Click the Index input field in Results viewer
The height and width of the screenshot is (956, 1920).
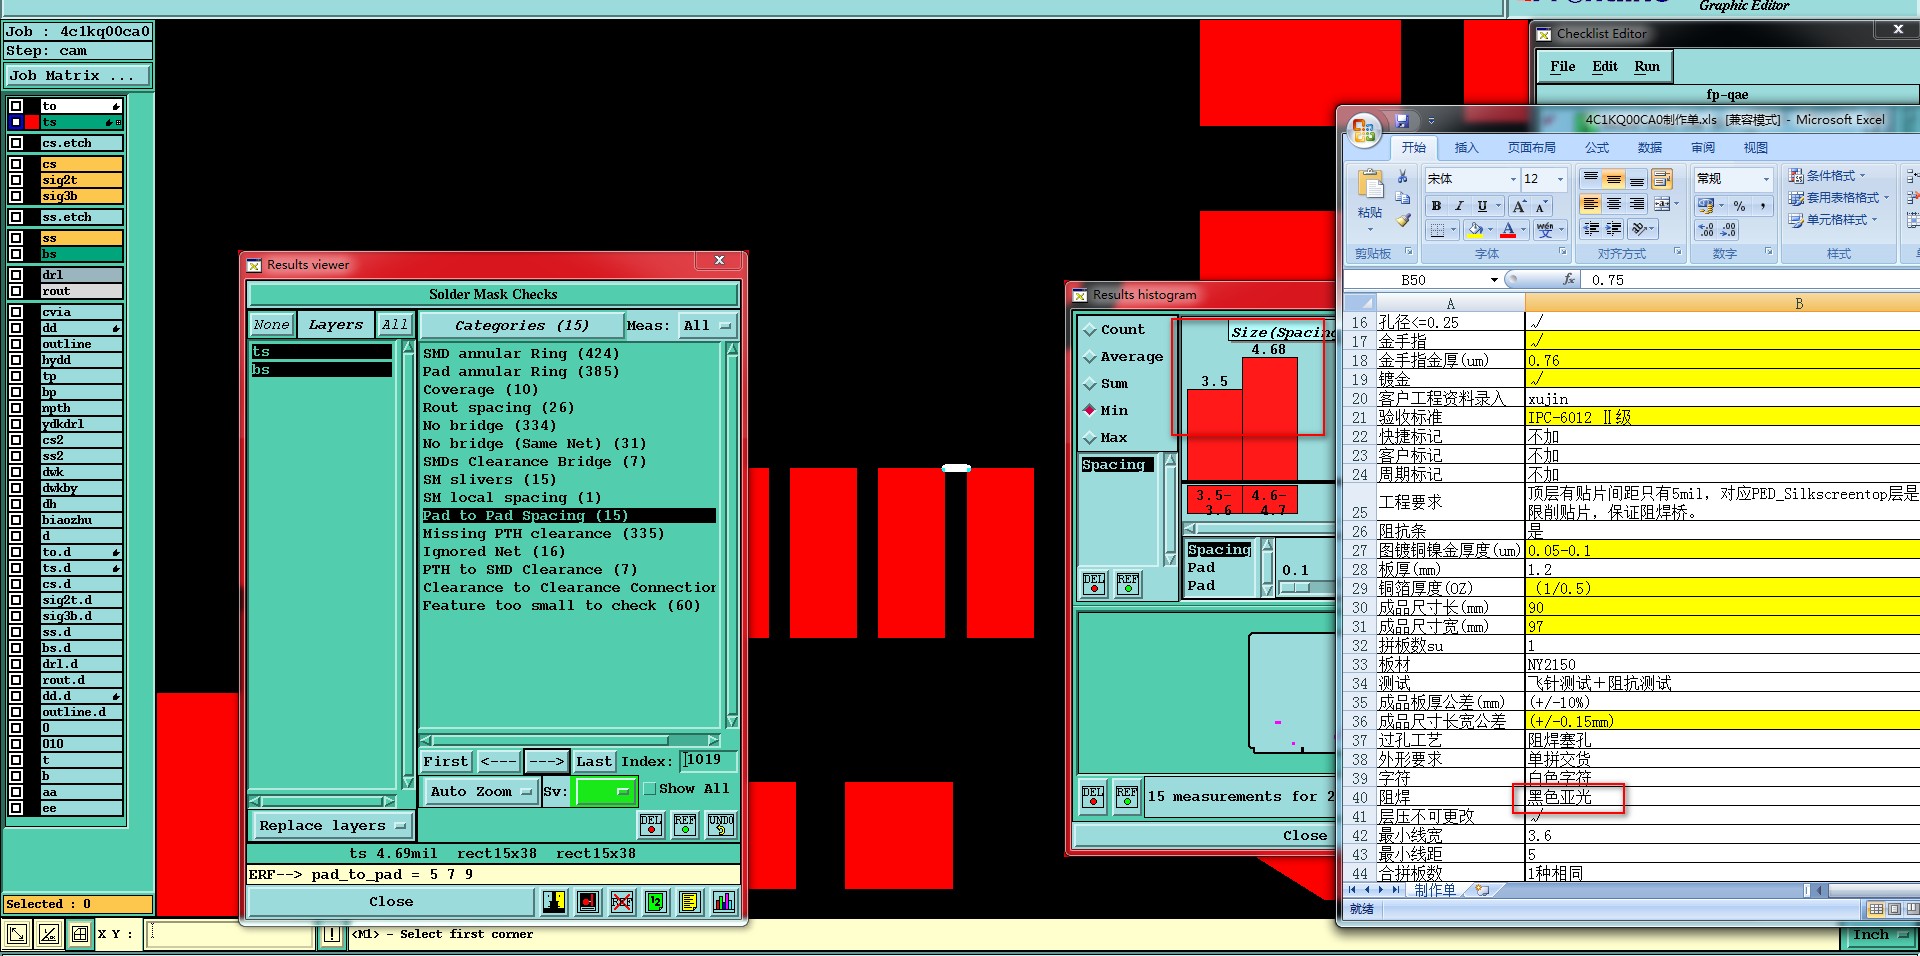coord(708,761)
